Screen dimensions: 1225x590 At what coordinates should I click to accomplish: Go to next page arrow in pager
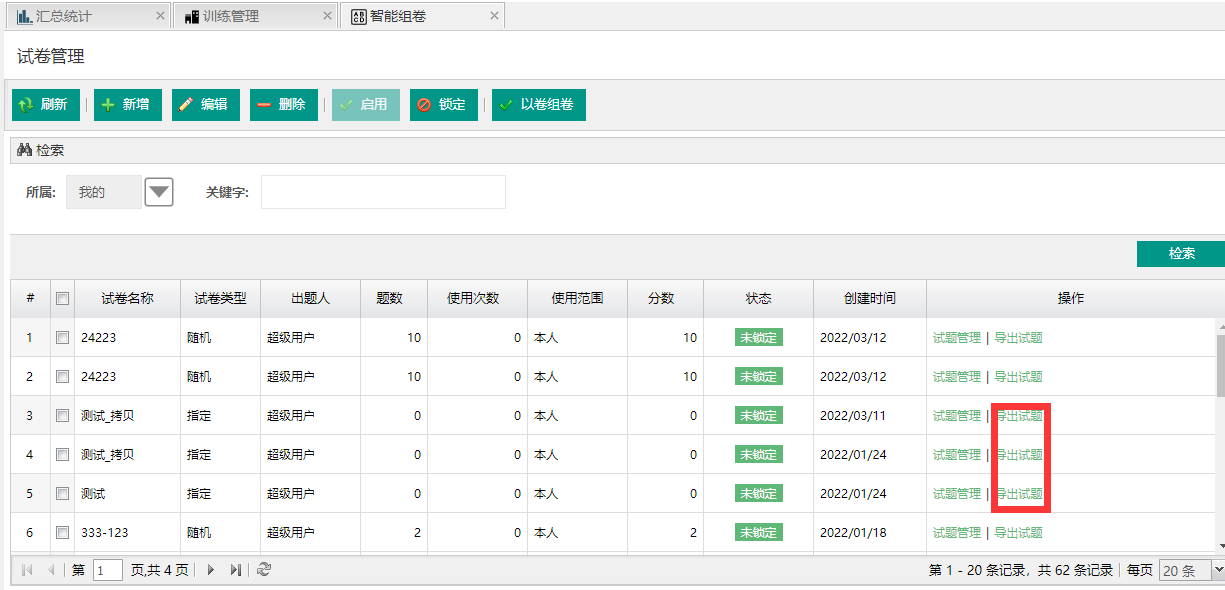click(211, 570)
